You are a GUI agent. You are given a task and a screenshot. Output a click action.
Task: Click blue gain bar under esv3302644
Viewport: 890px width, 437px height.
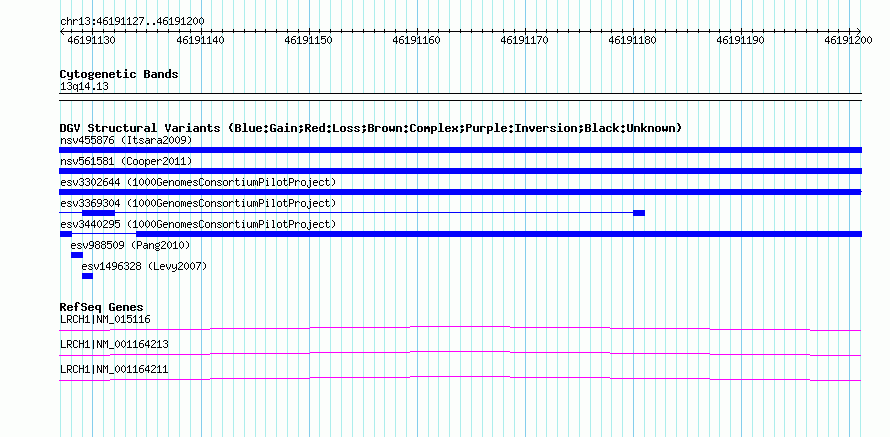tap(460, 192)
